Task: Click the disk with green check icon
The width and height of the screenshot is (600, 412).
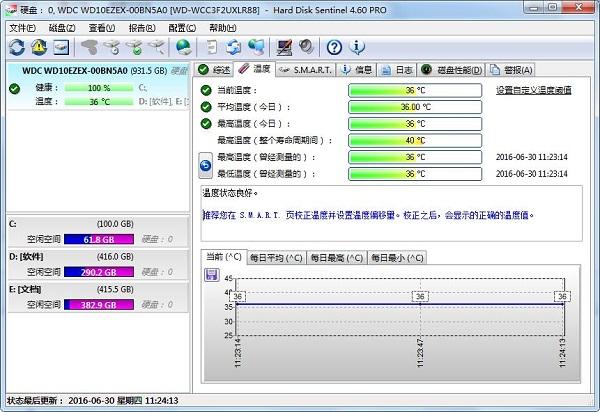Action: [x=135, y=47]
